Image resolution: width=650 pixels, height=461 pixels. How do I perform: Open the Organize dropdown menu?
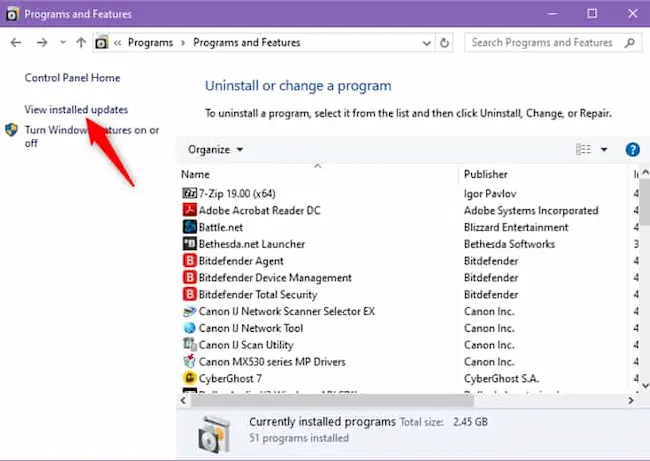[x=215, y=150]
